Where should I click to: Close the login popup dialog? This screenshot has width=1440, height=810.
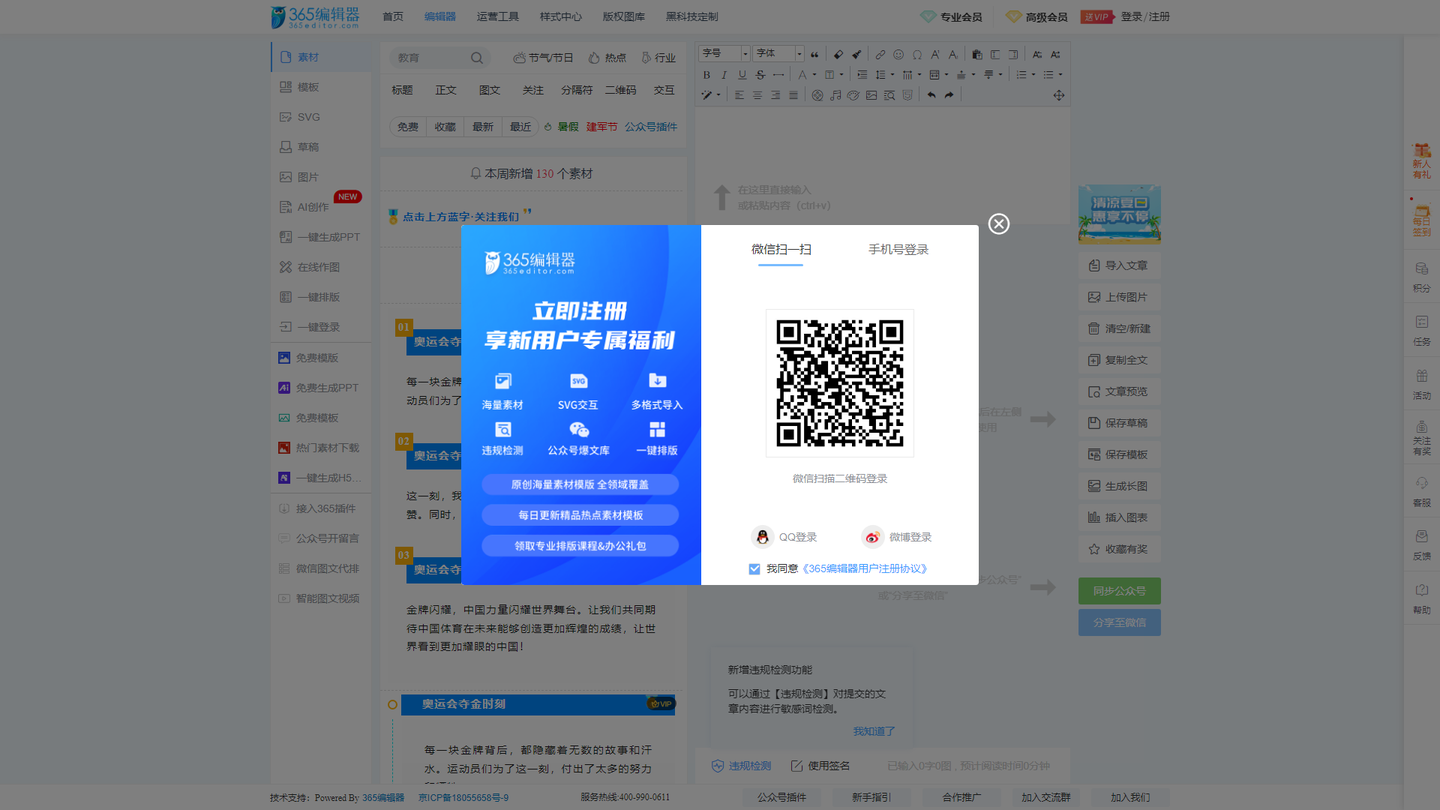pos(998,224)
